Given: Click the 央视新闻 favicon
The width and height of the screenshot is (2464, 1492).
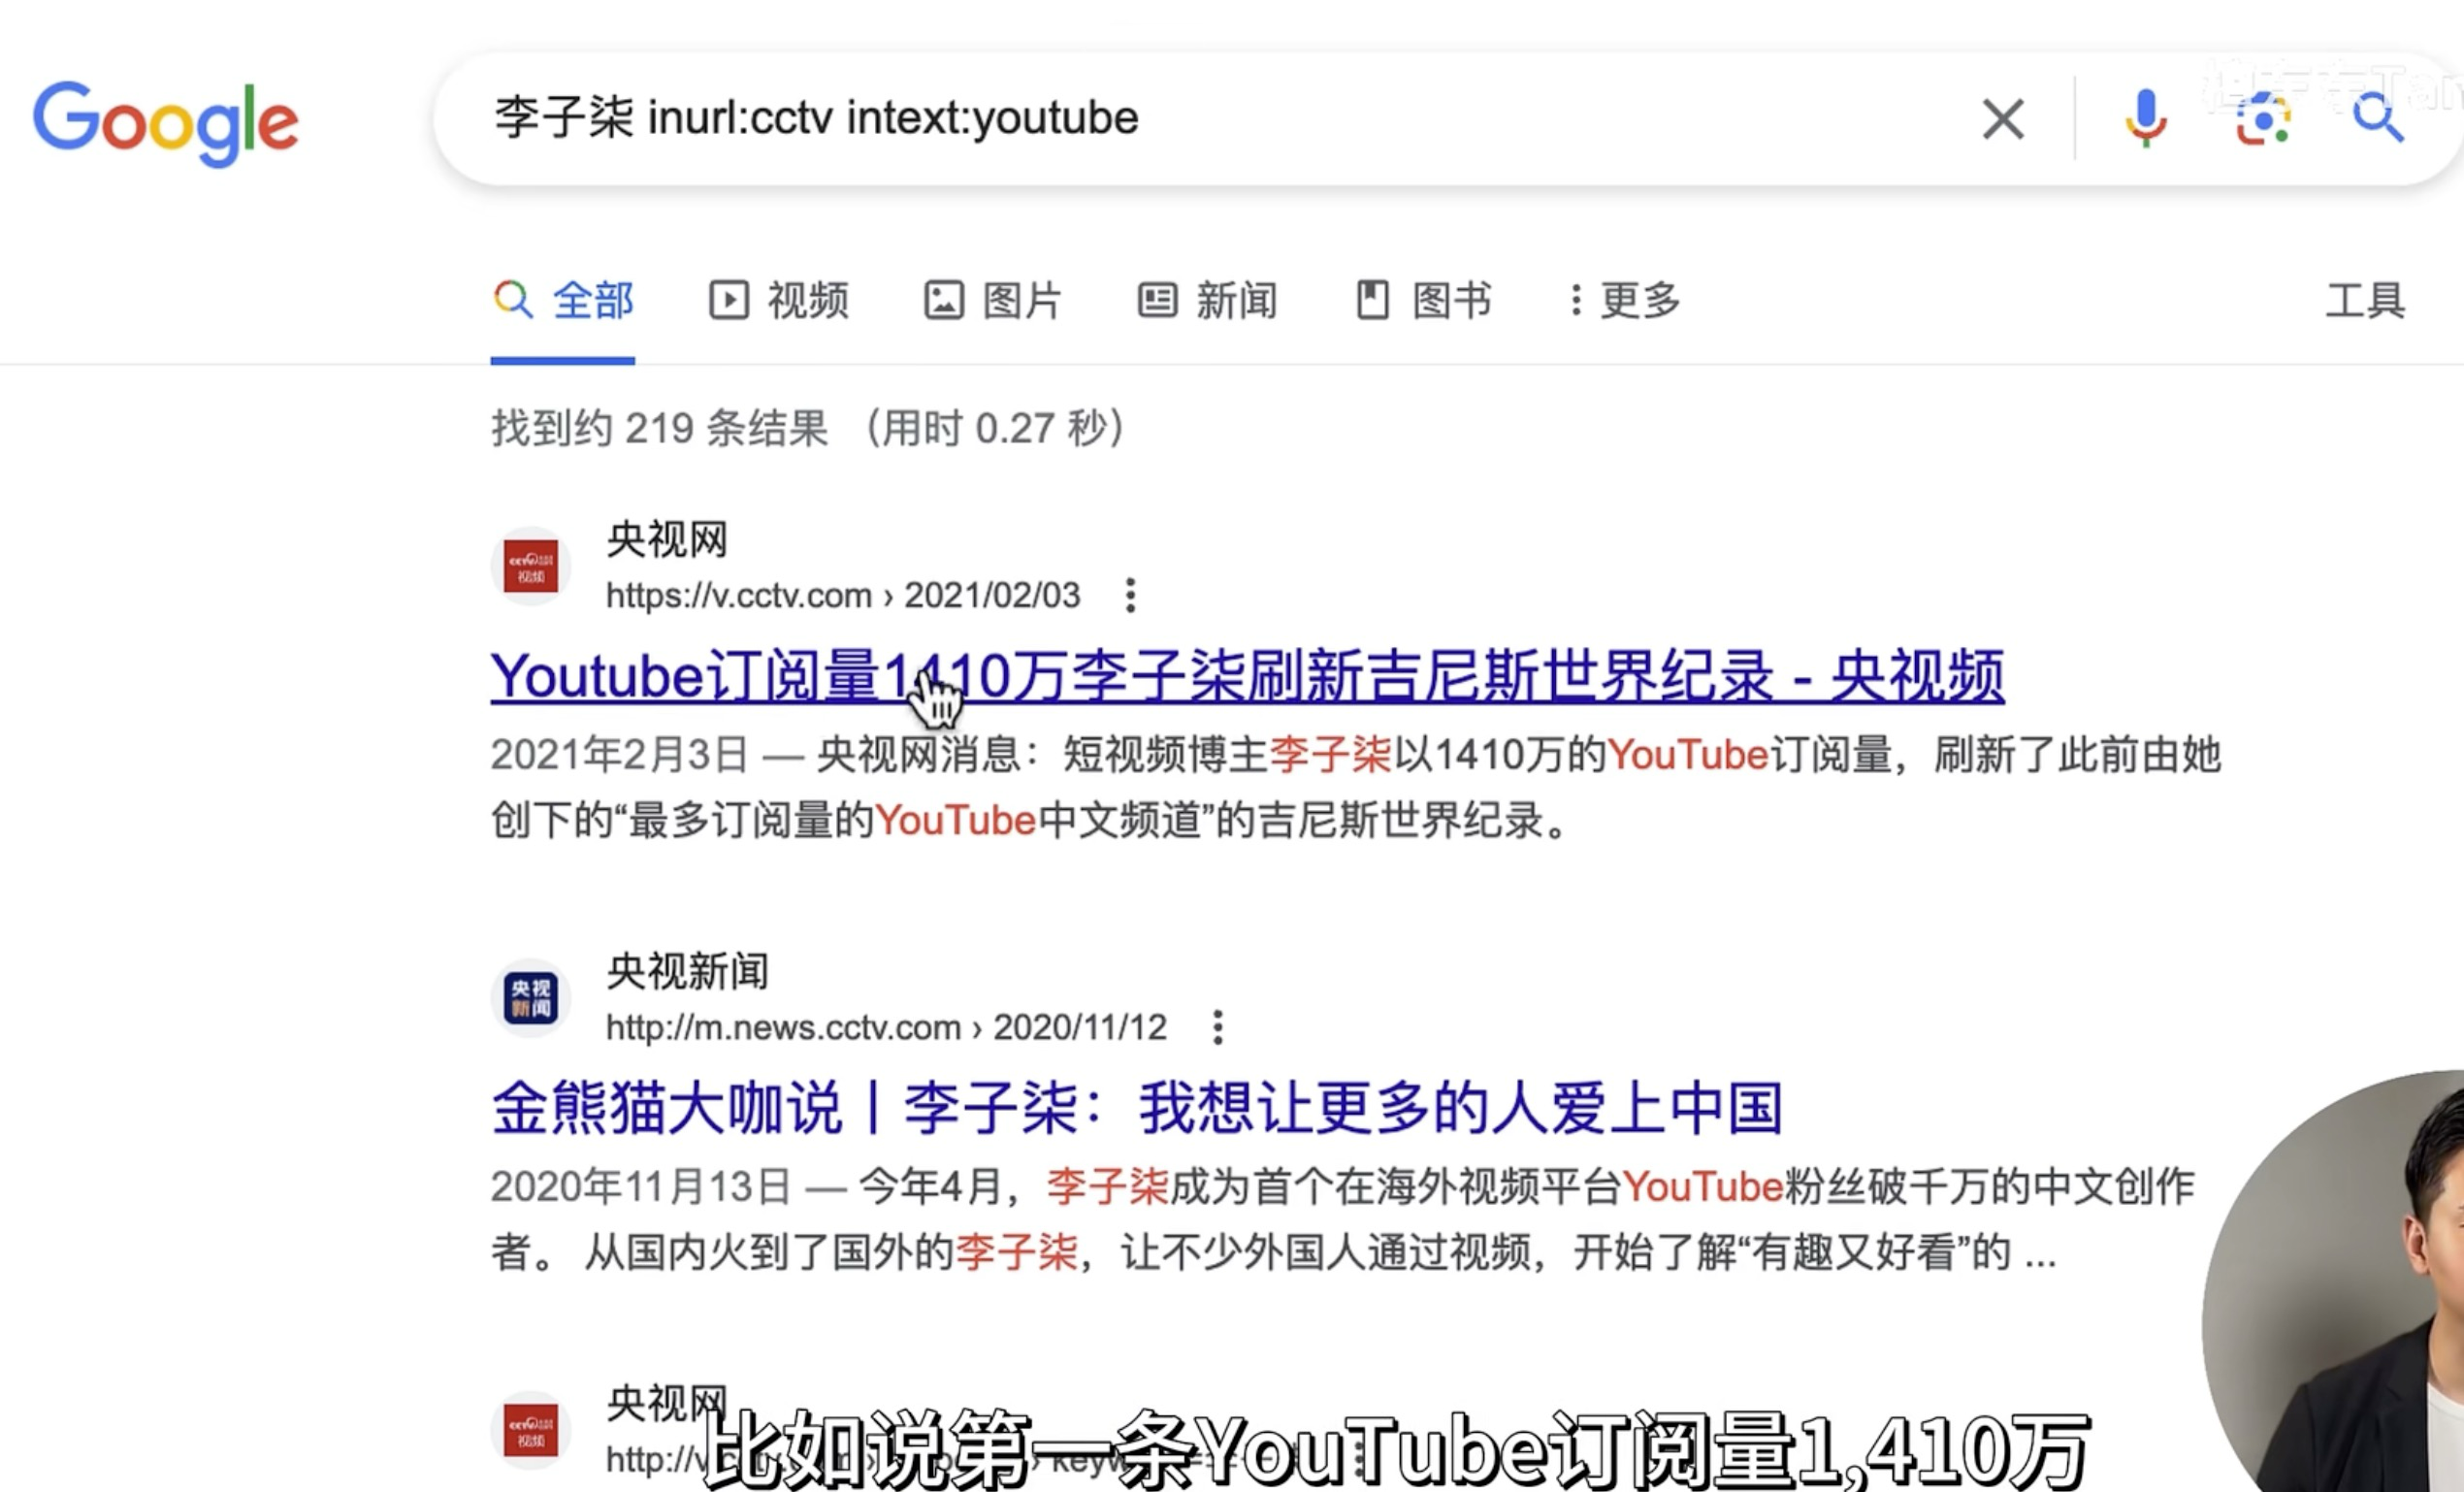Looking at the screenshot, I should tap(530, 999).
